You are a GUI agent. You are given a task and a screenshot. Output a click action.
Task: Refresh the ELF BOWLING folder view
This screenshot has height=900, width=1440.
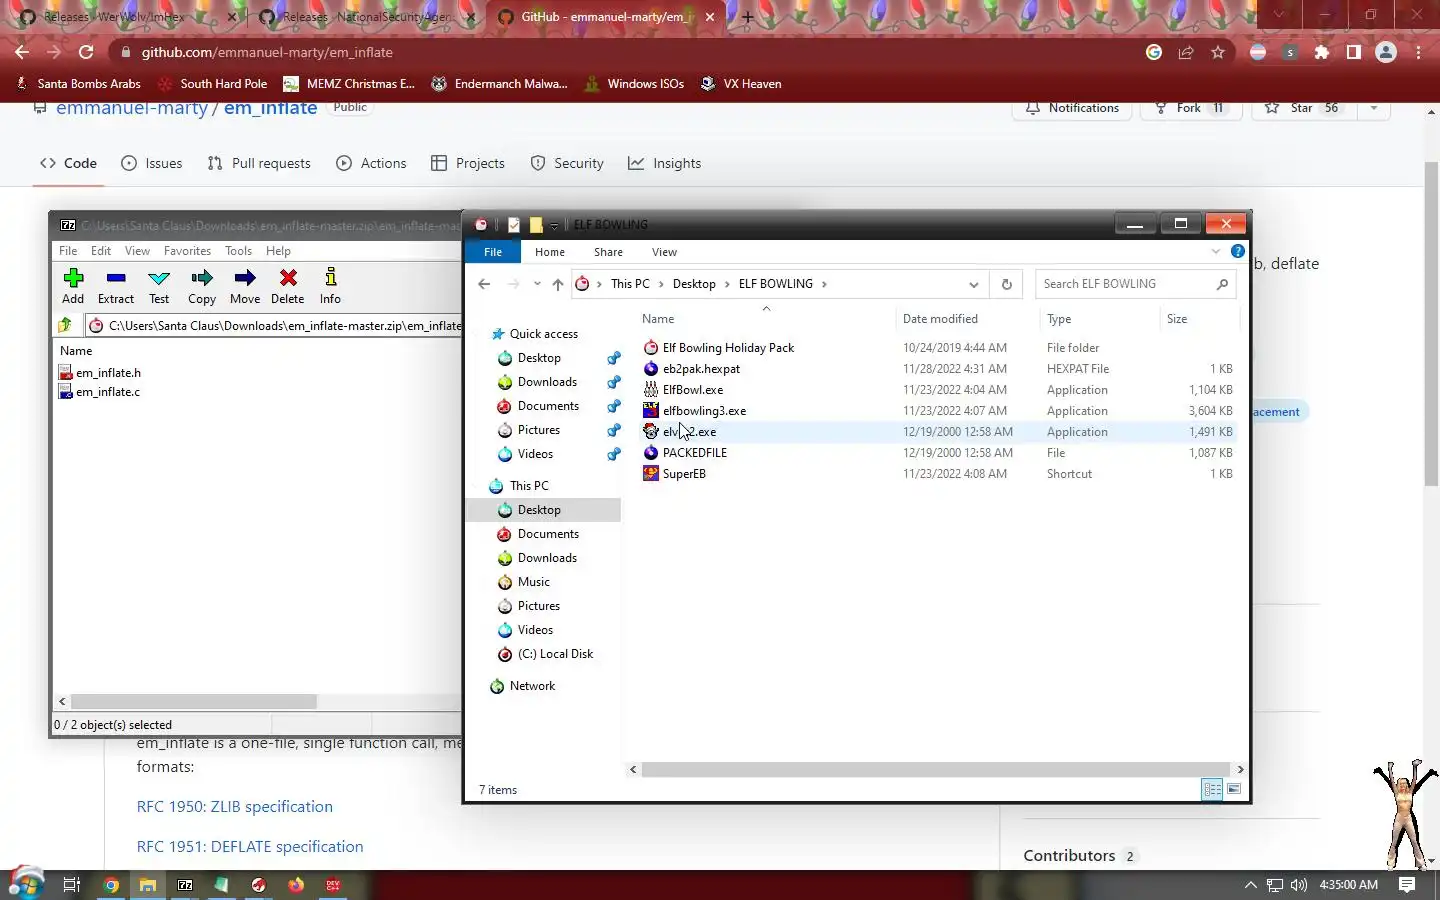(x=1007, y=284)
